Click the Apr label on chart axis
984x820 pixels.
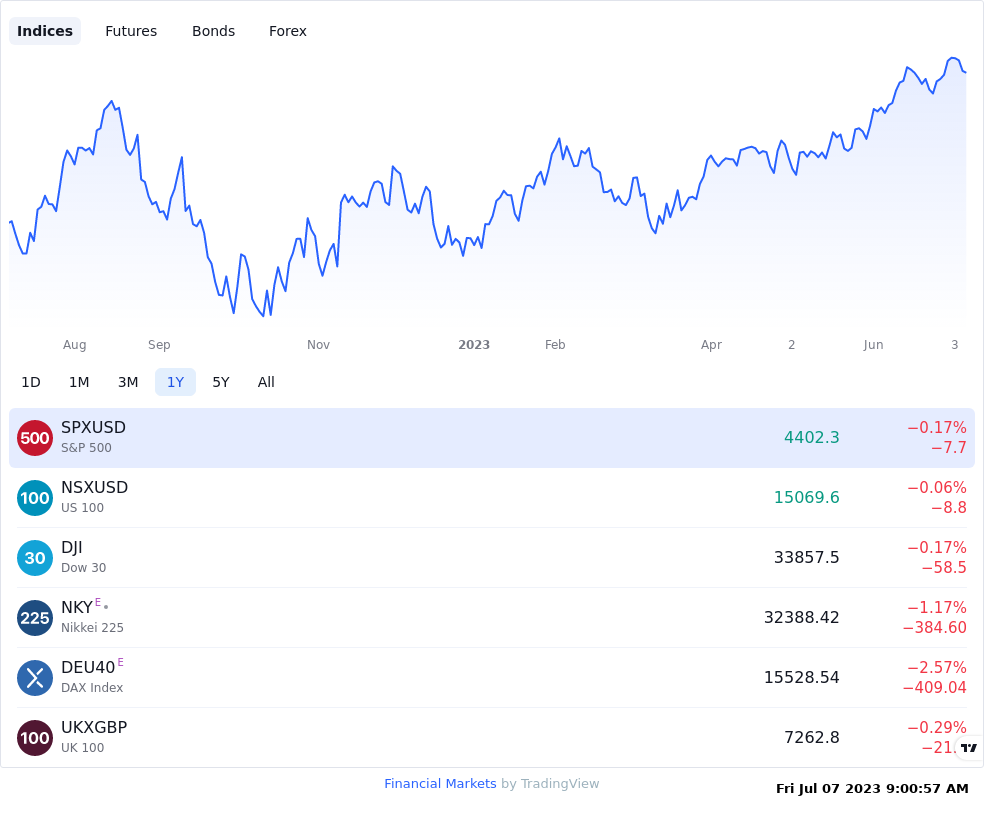coord(711,344)
